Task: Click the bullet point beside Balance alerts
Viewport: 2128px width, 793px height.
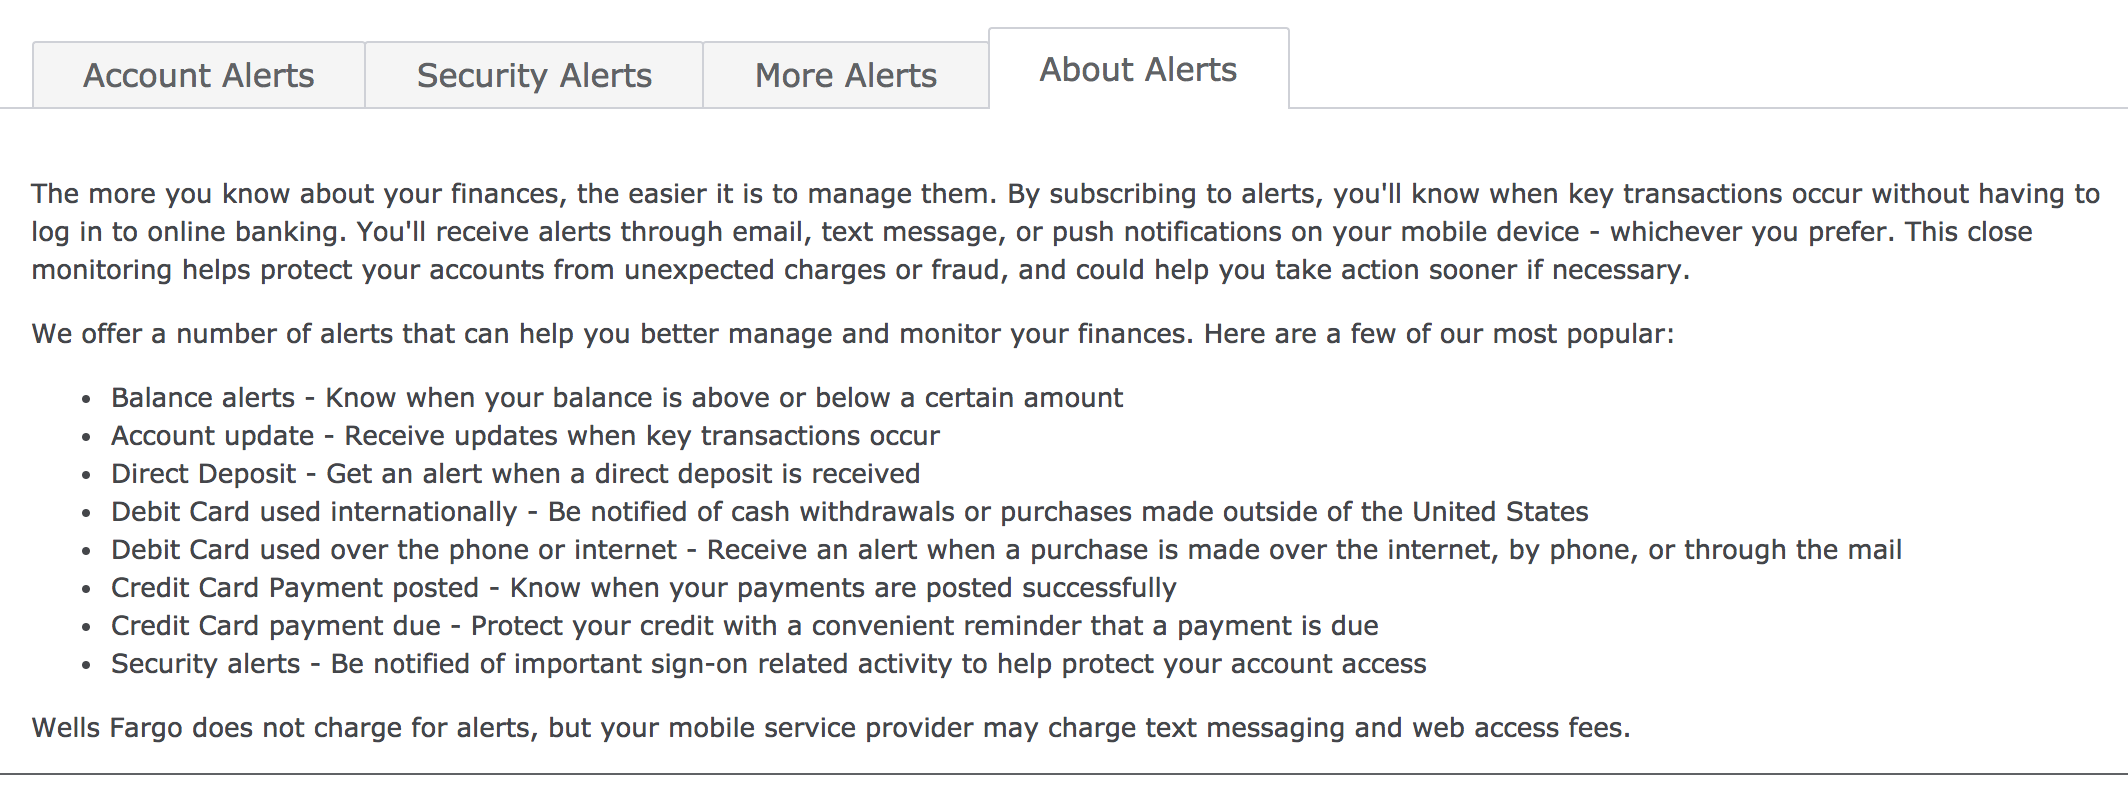Action: point(85,398)
